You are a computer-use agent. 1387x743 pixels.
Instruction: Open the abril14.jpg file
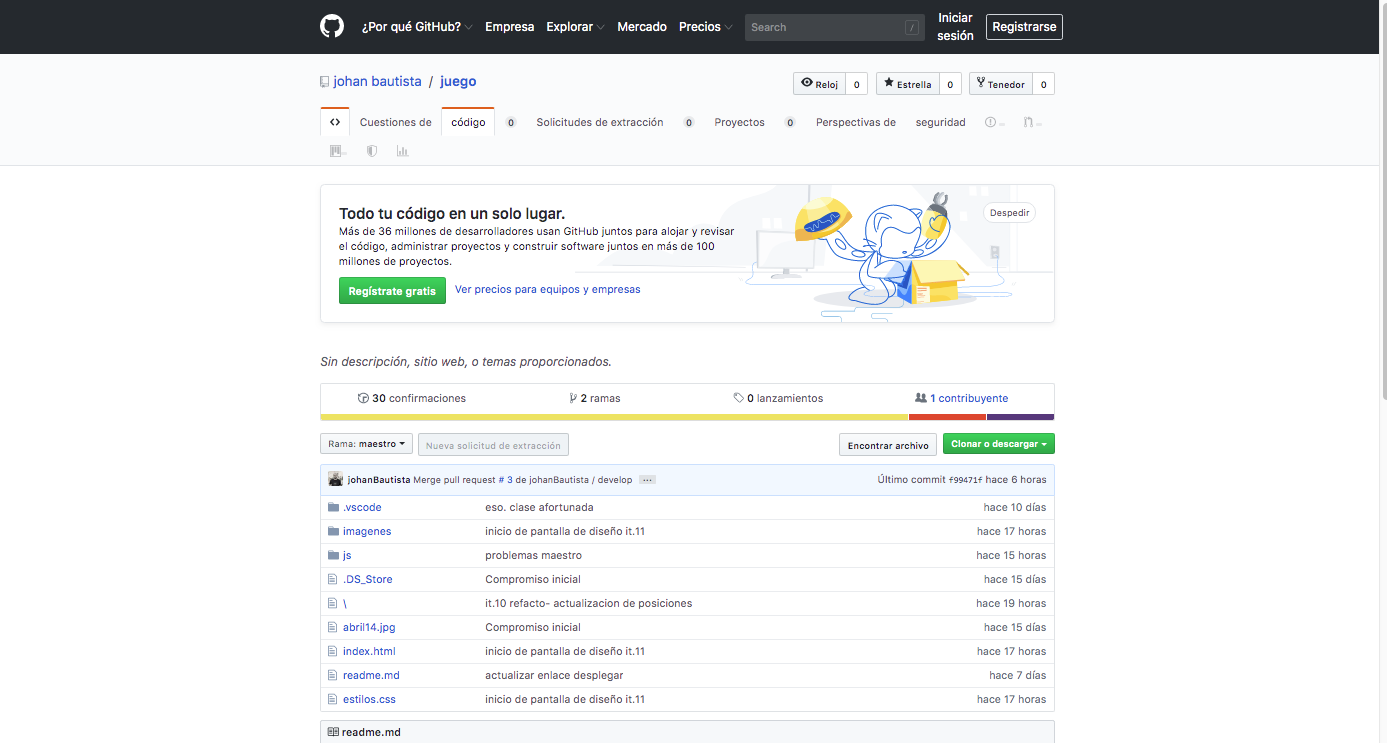coord(369,627)
